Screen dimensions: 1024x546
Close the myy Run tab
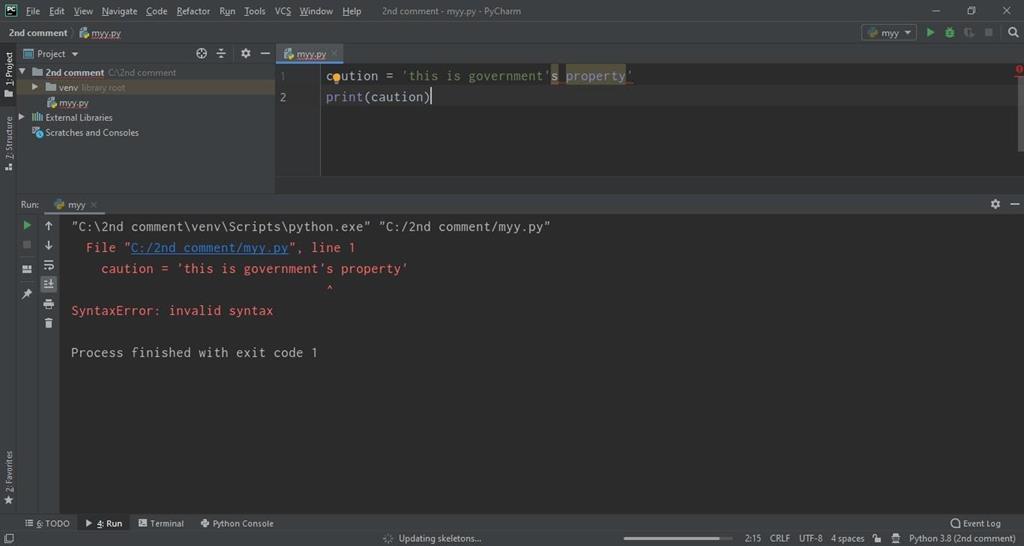coord(93,204)
